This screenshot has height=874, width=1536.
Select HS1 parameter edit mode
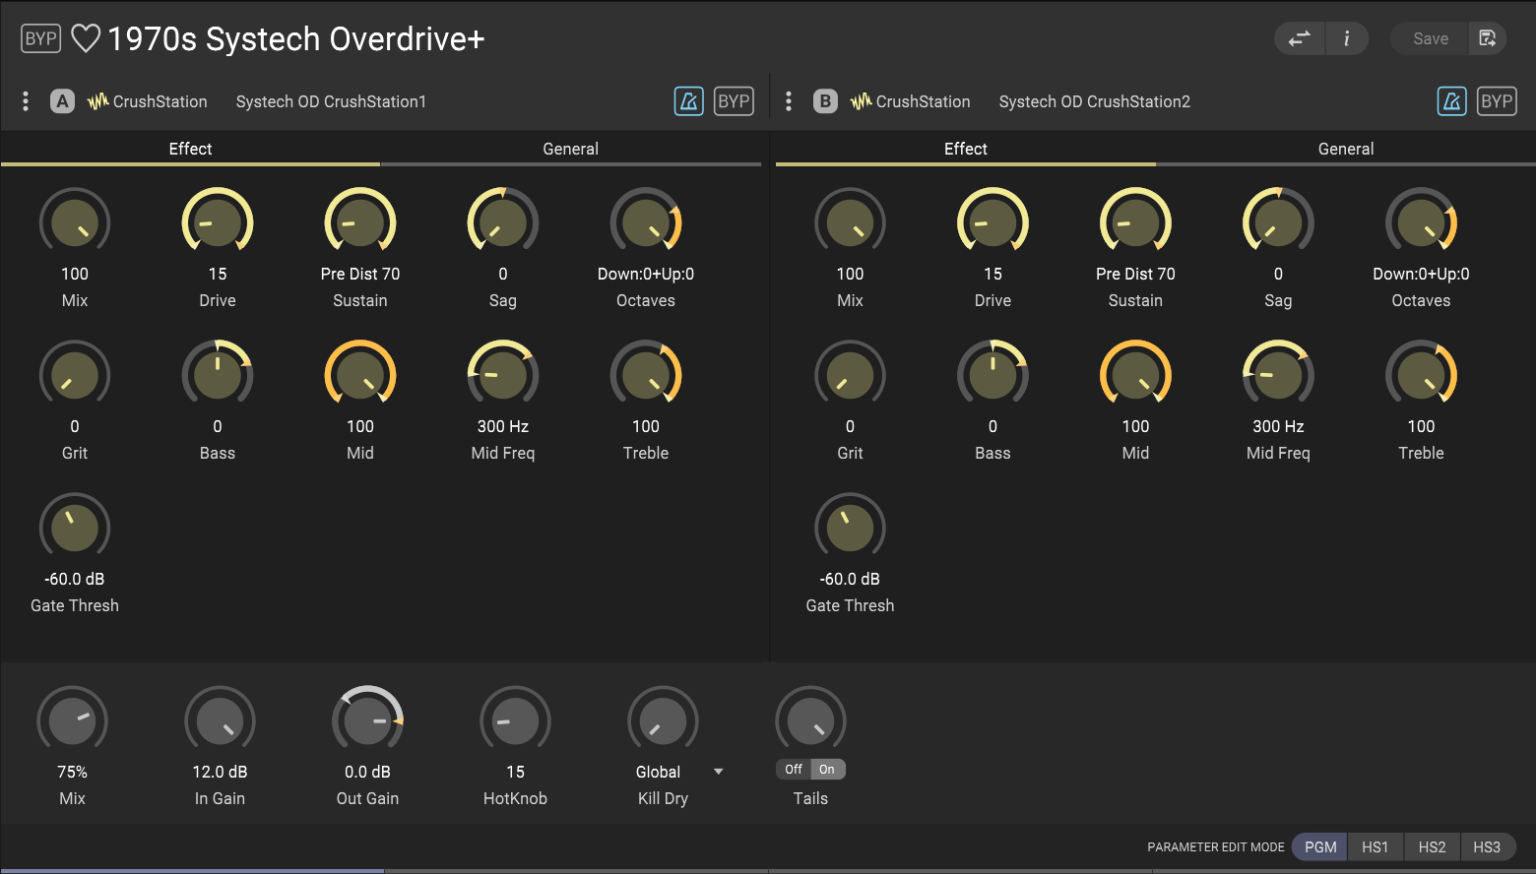pyautogui.click(x=1375, y=847)
